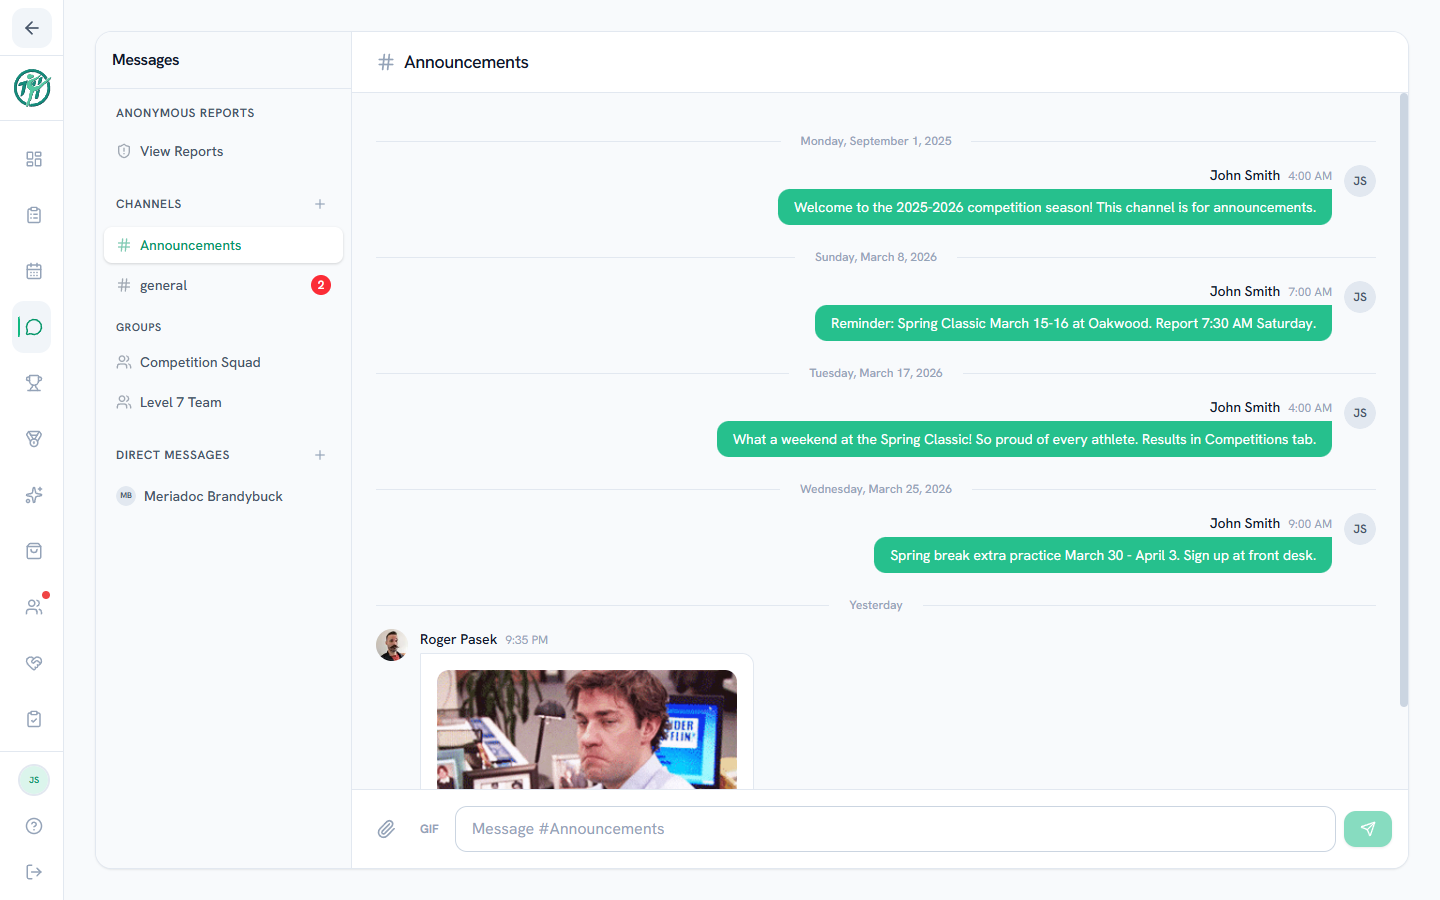Click John Smith's avatar on 7:00 AM message
The width and height of the screenshot is (1440, 900).
[1360, 297]
